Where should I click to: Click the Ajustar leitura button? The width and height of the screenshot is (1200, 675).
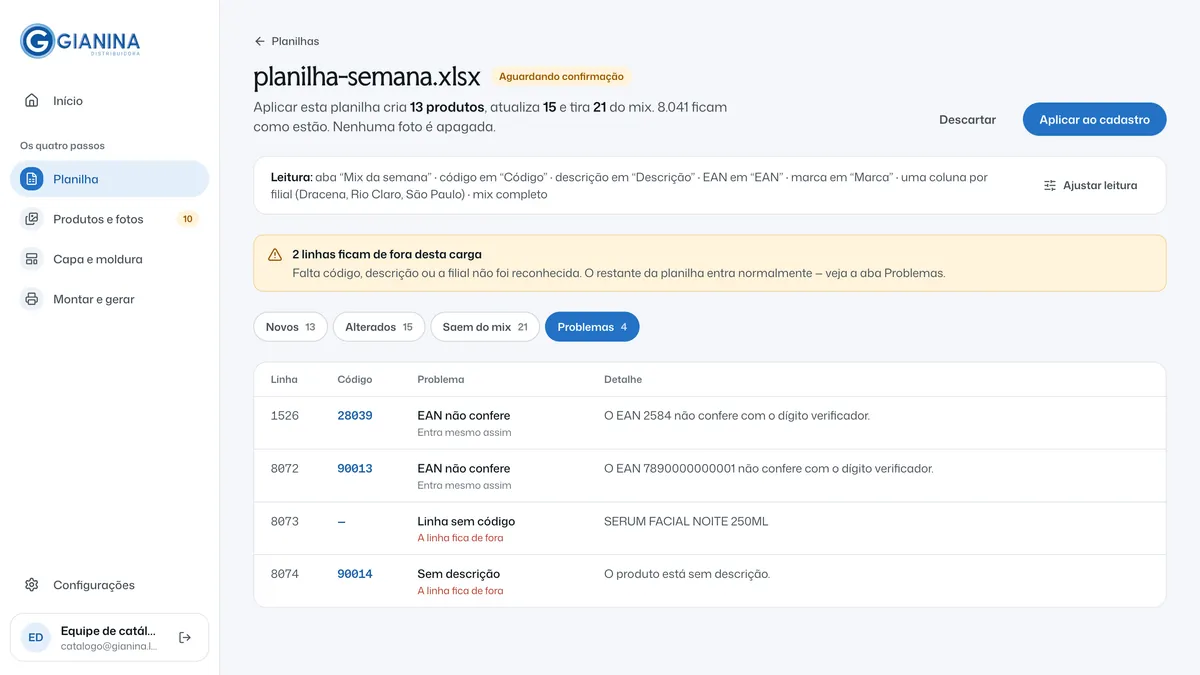[1090, 185]
